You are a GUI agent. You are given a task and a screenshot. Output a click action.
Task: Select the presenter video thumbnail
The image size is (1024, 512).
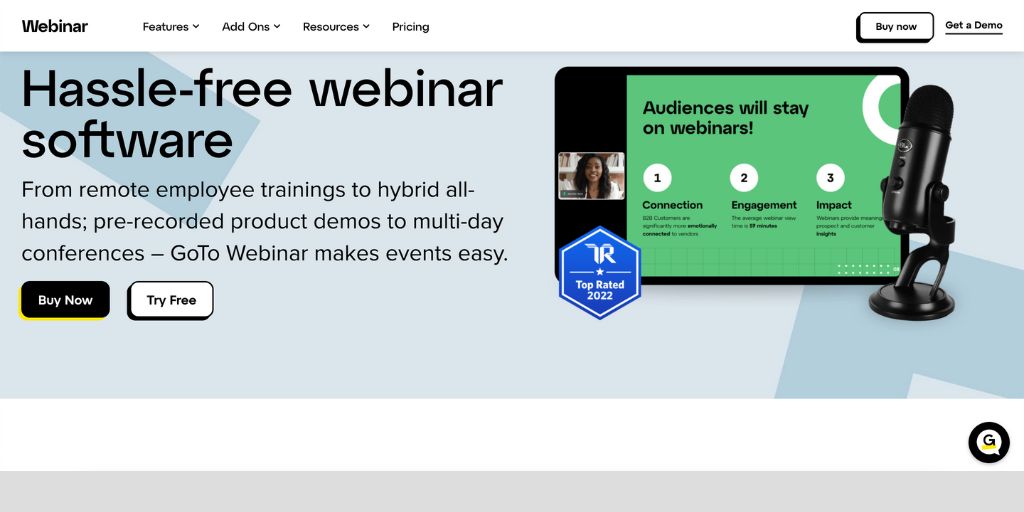pyautogui.click(x=591, y=176)
